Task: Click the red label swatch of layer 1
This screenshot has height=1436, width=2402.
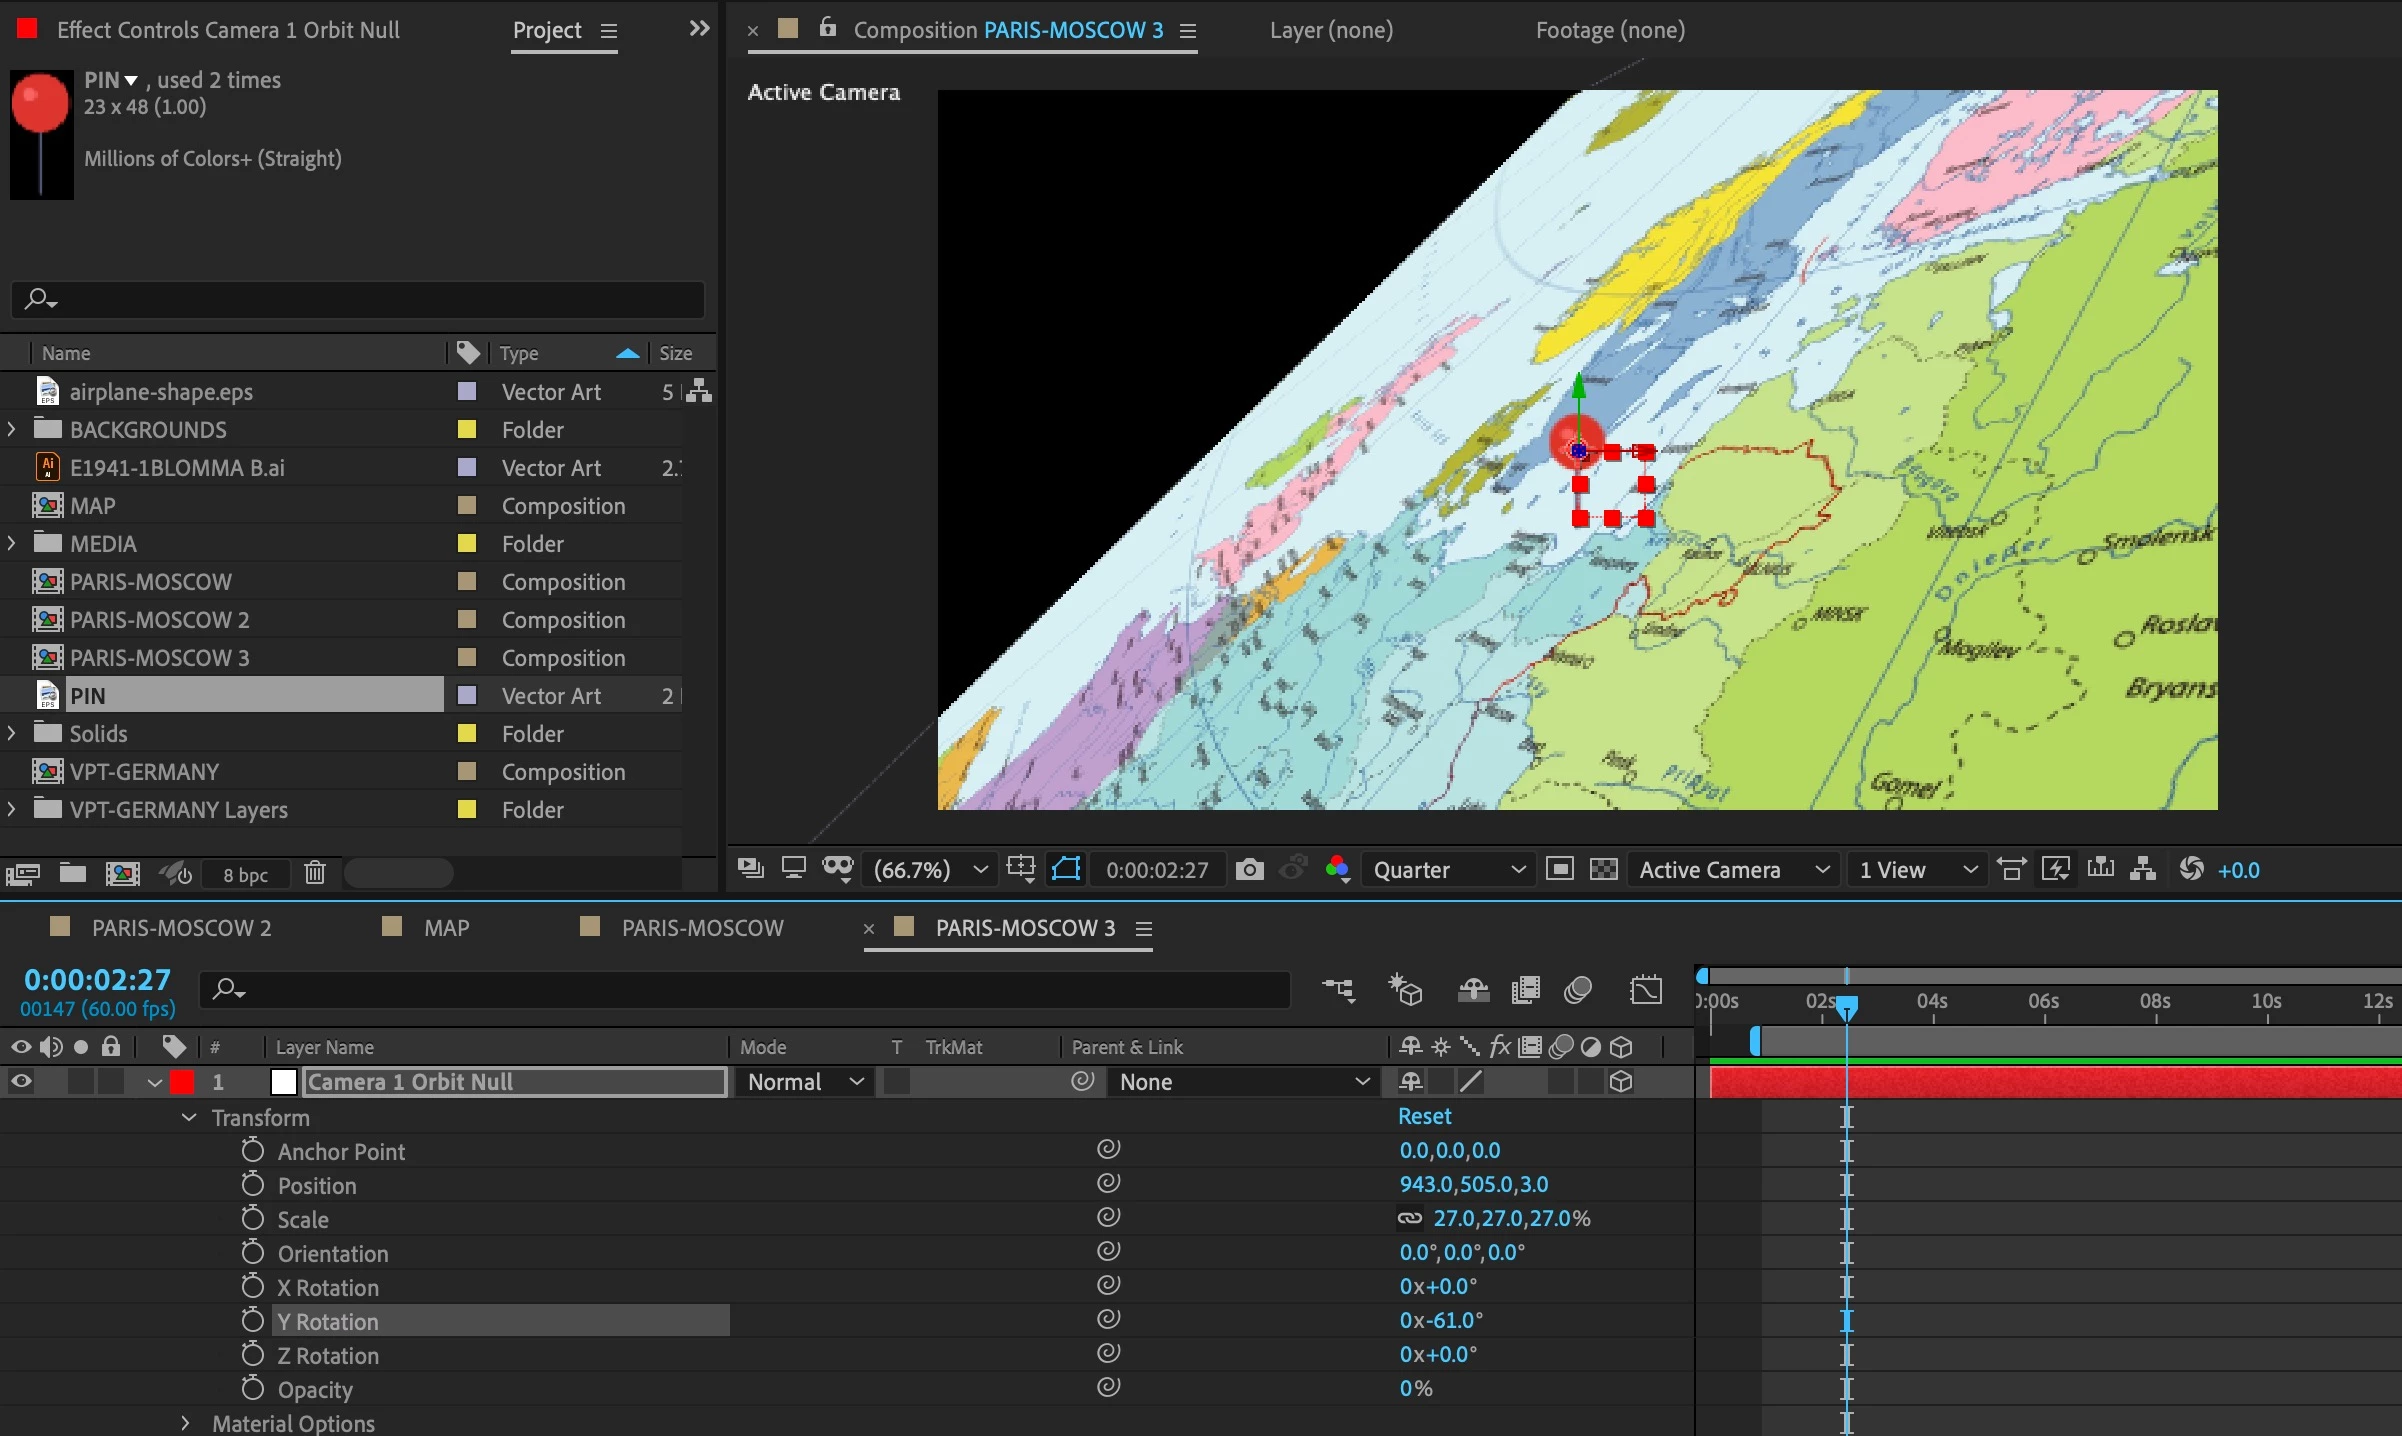Action: pyautogui.click(x=182, y=1081)
